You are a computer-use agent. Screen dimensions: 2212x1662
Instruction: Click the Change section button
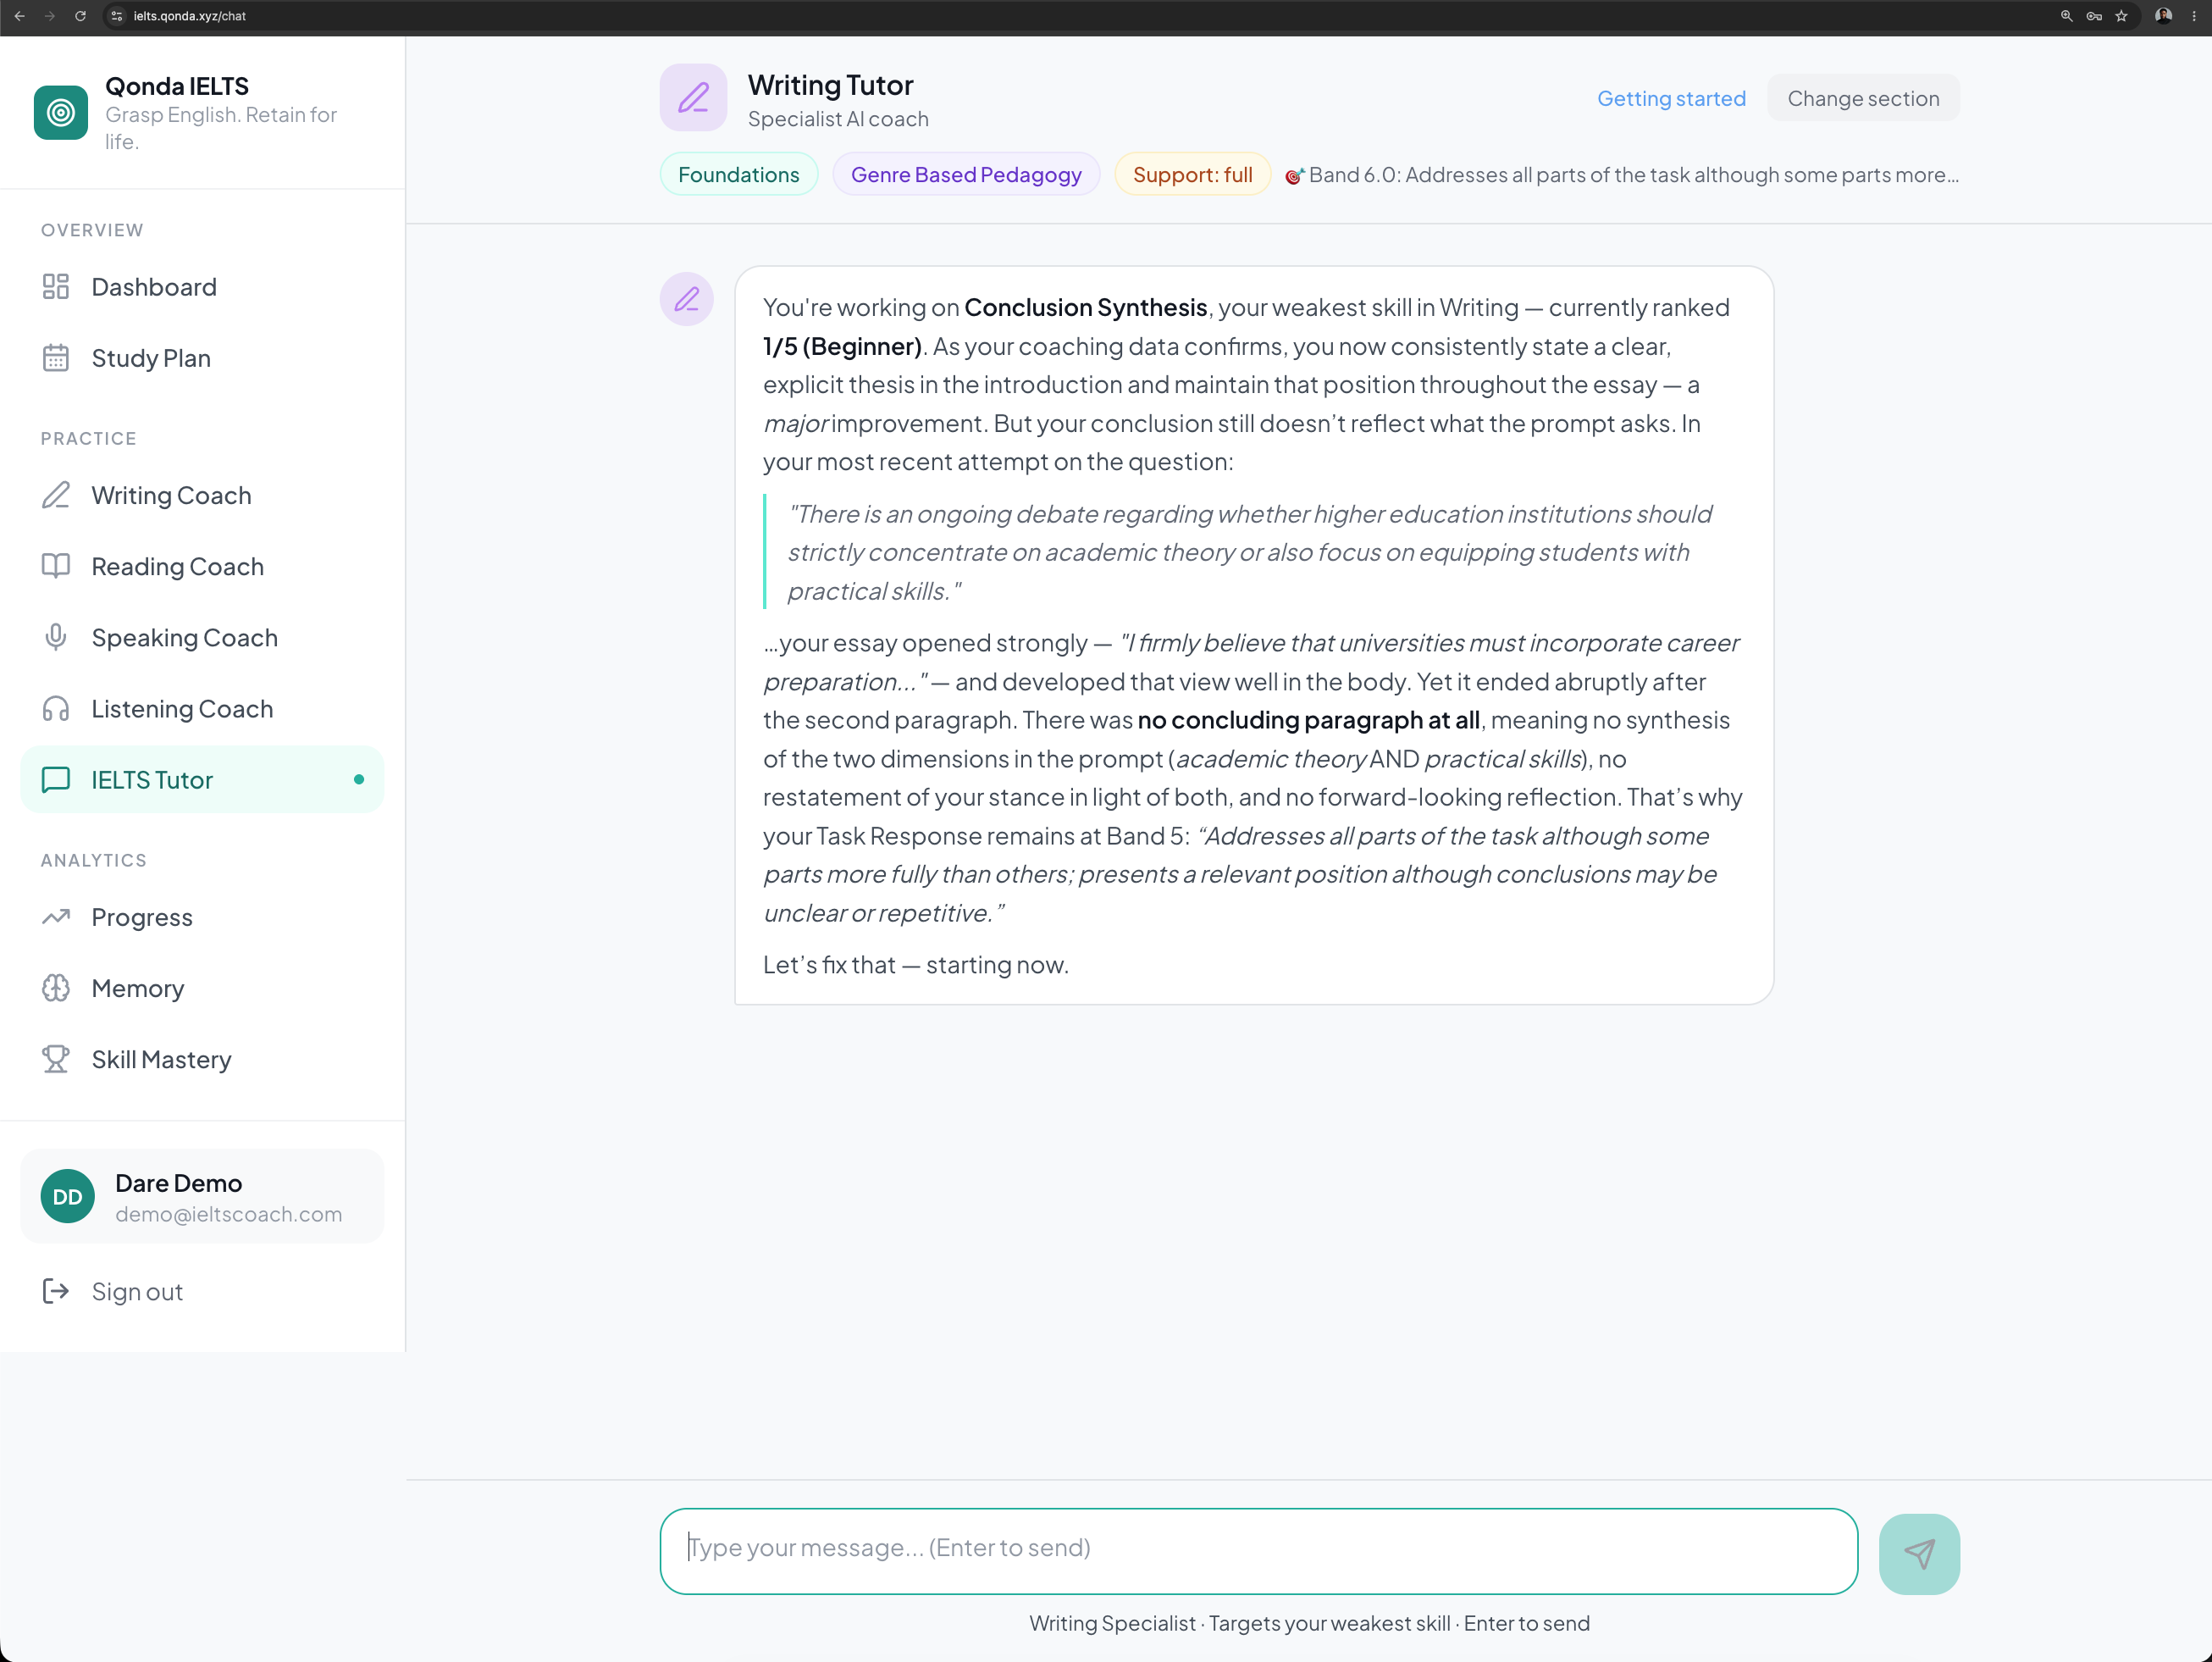(1863, 98)
